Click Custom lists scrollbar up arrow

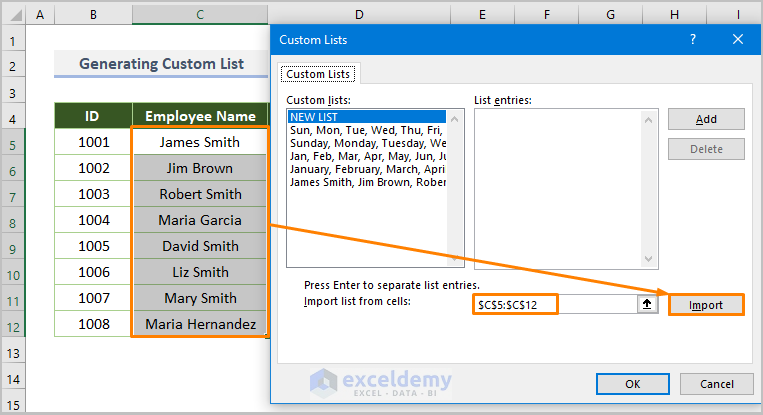[454, 119]
